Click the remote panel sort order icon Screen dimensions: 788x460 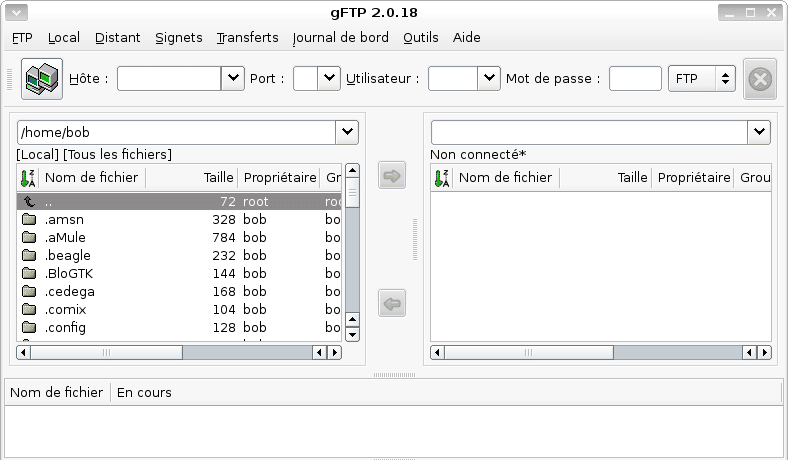(x=442, y=178)
